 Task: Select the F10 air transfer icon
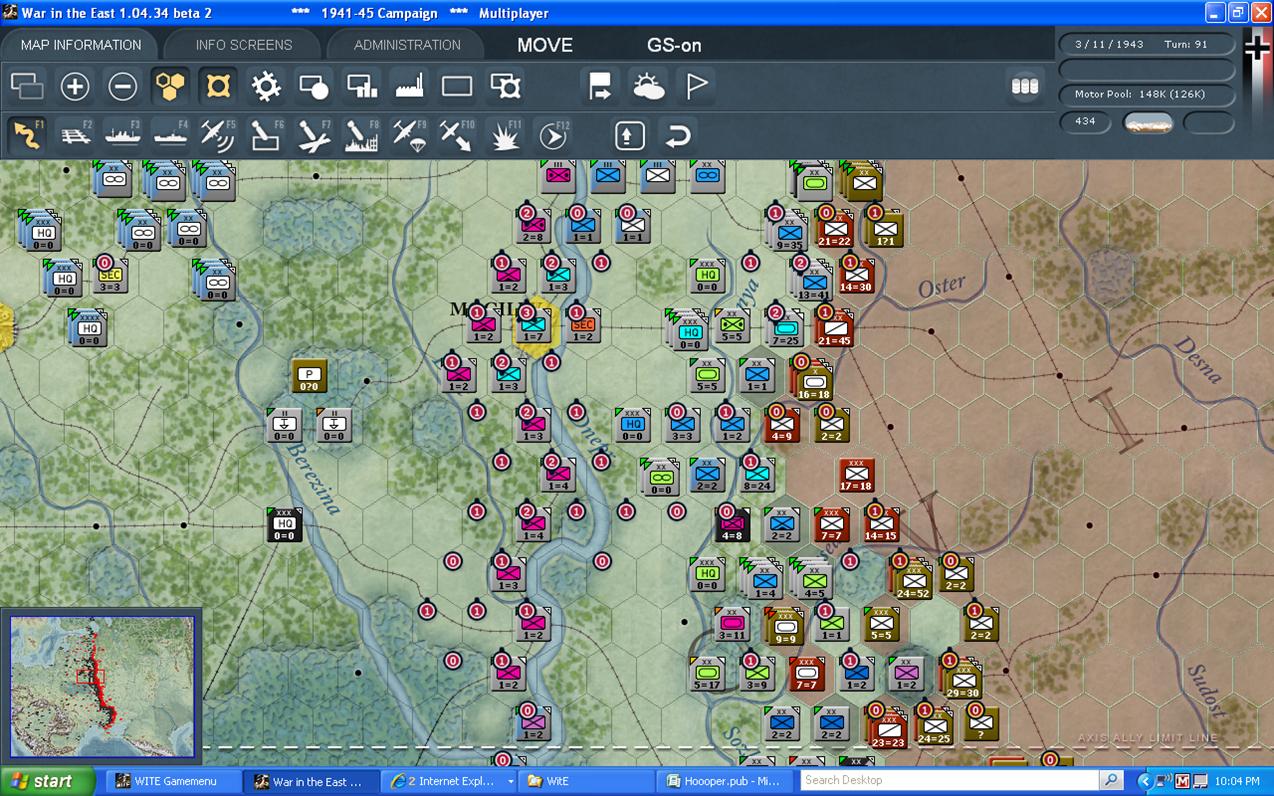(457, 135)
